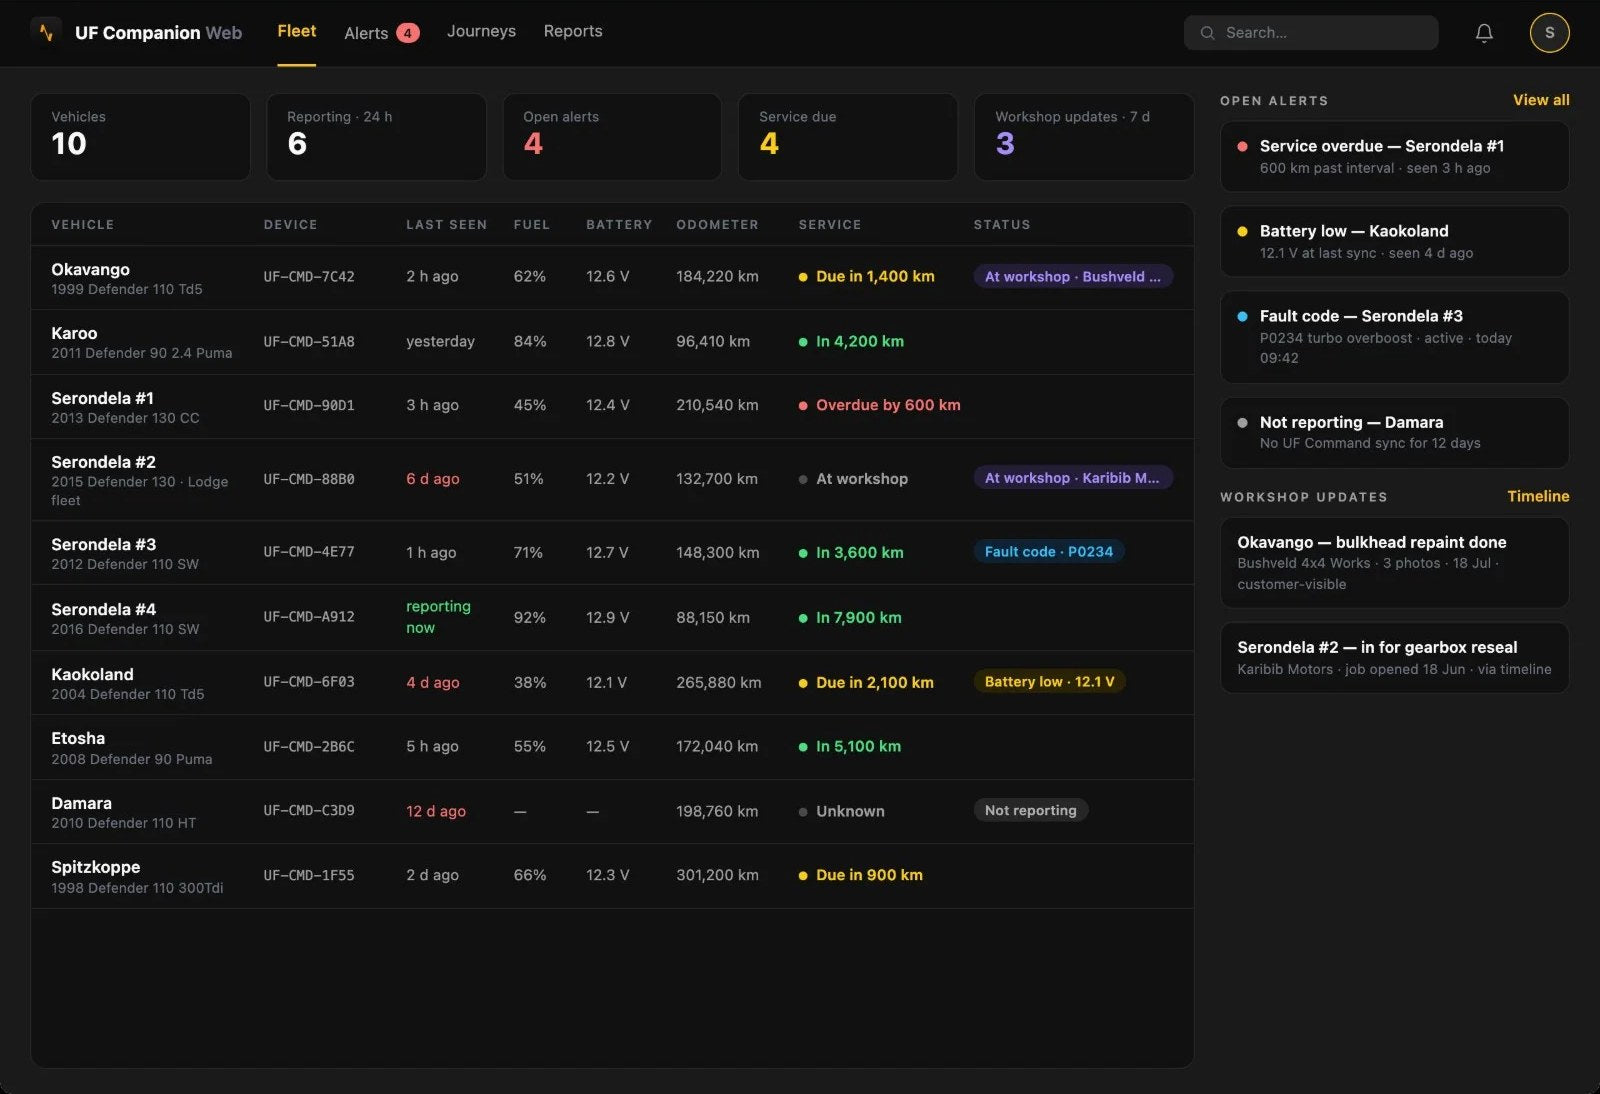Select the Serondela #4 vehicle name
Viewport: 1600px width, 1094px height.
click(x=104, y=609)
